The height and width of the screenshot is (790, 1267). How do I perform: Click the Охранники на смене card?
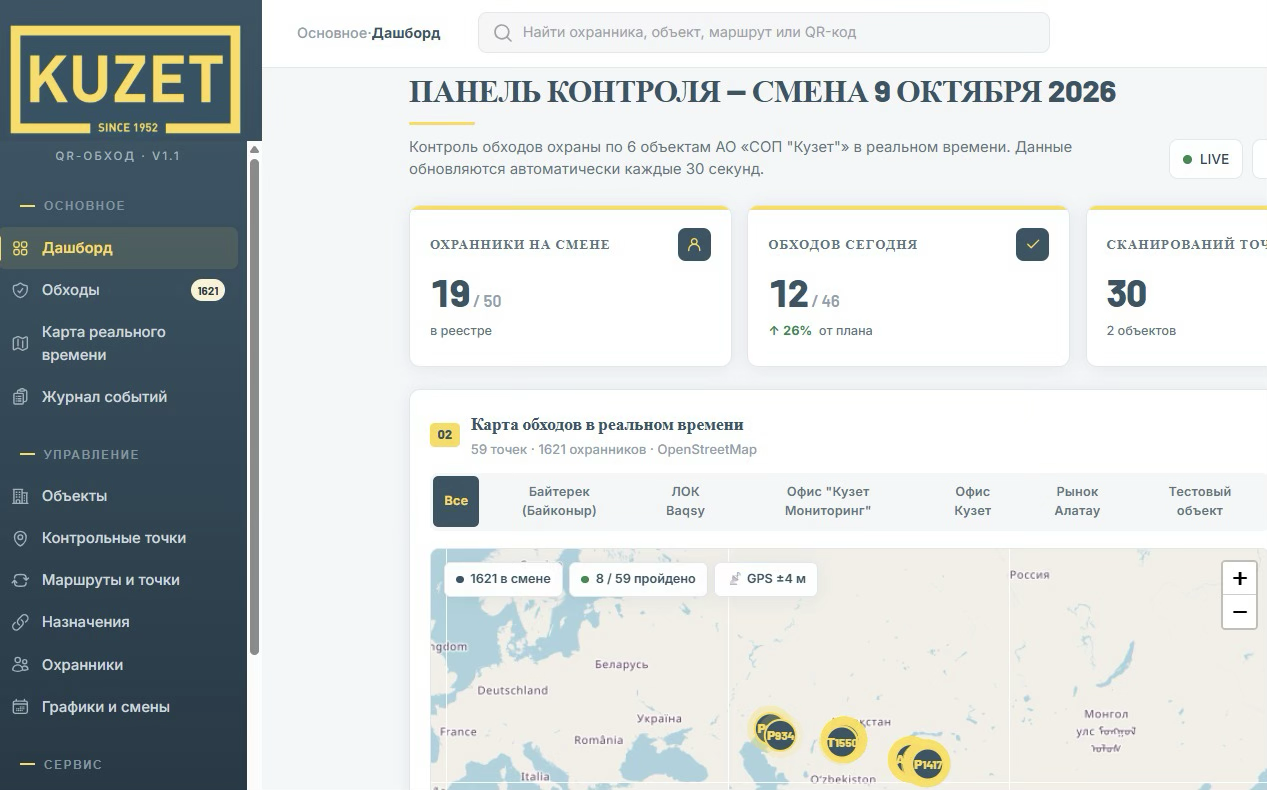[x=570, y=286]
